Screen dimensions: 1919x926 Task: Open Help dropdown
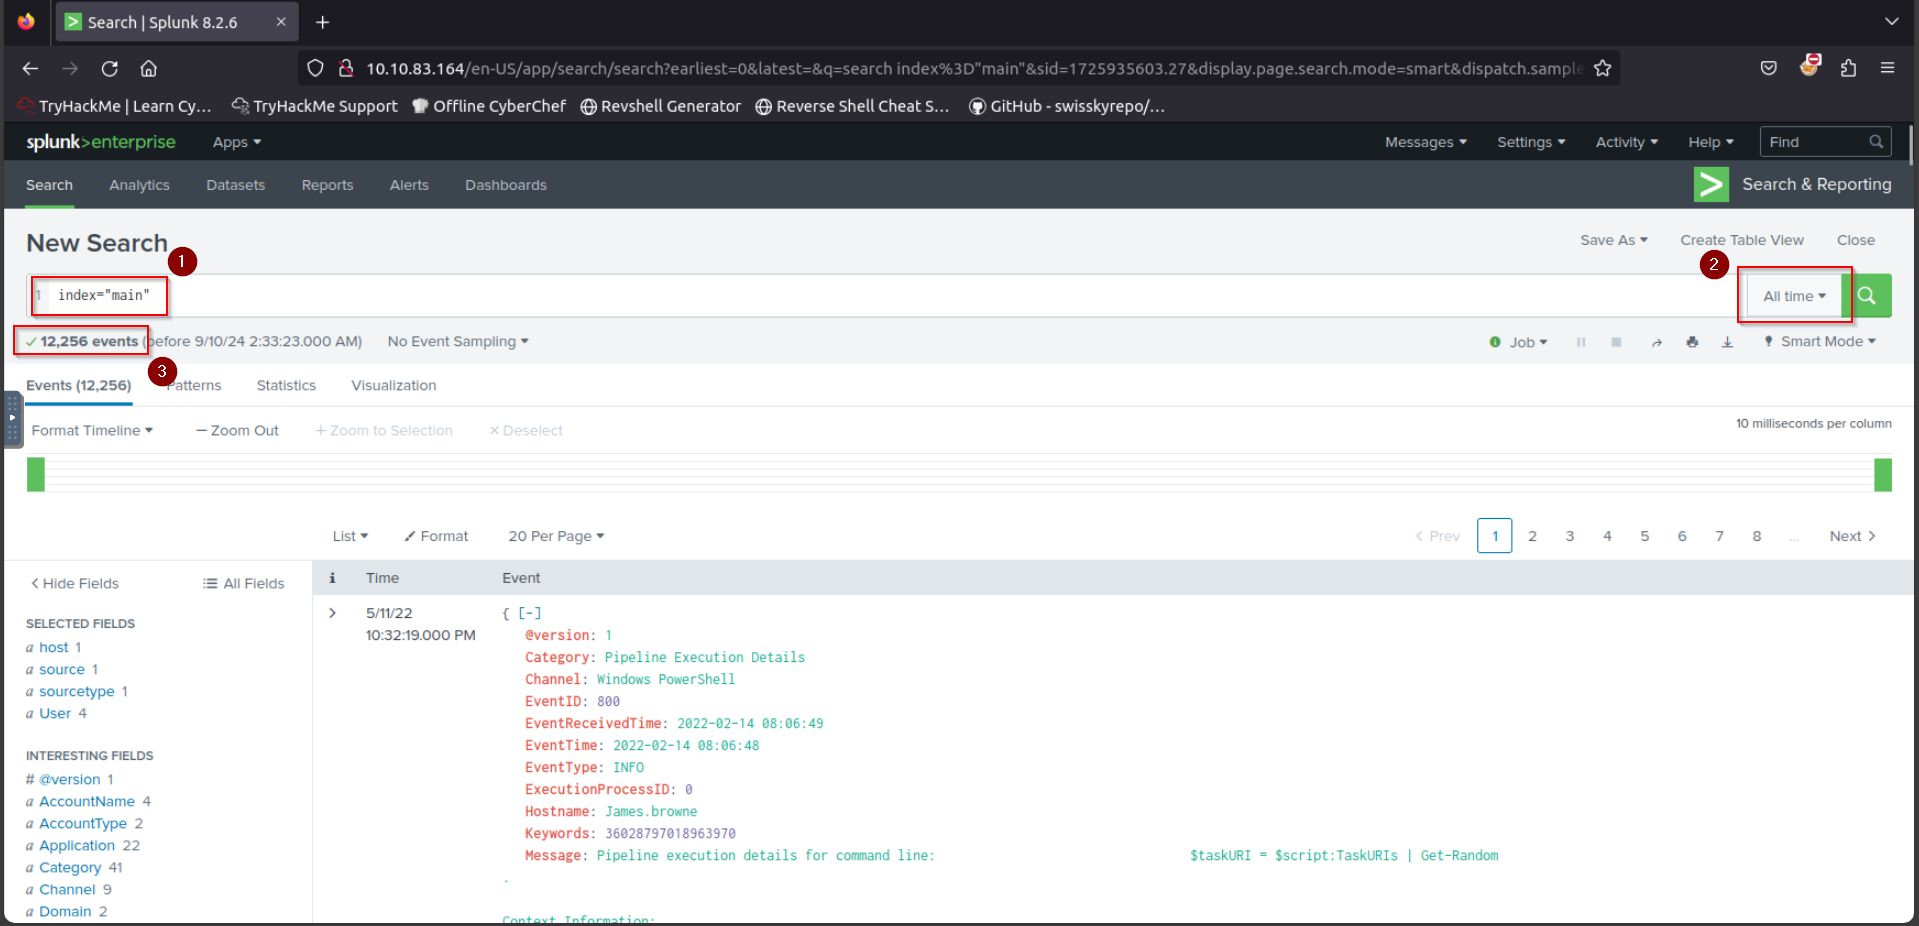pyautogui.click(x=1711, y=142)
